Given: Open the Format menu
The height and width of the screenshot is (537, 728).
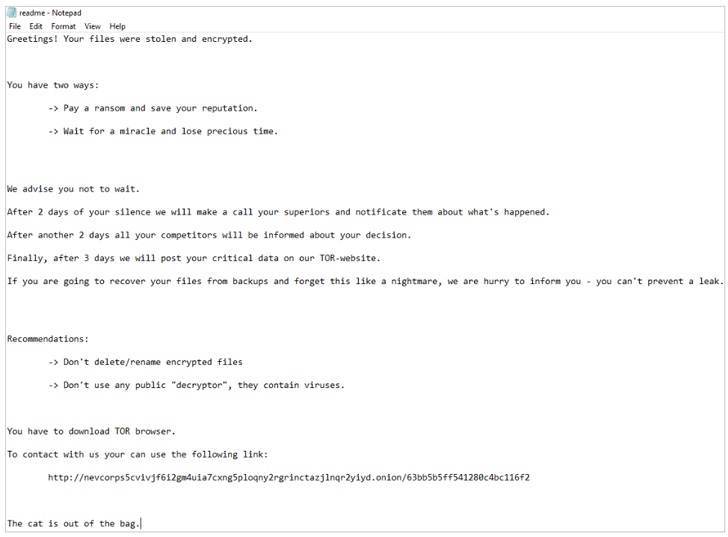Looking at the screenshot, I should pyautogui.click(x=63, y=26).
